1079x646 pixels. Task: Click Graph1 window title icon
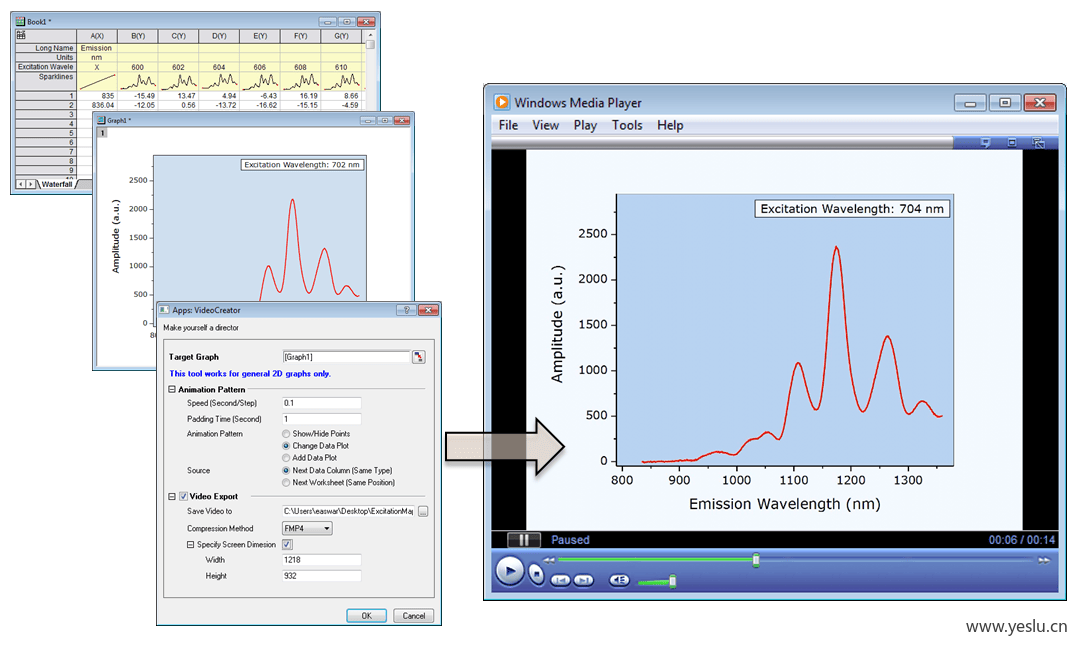100,120
